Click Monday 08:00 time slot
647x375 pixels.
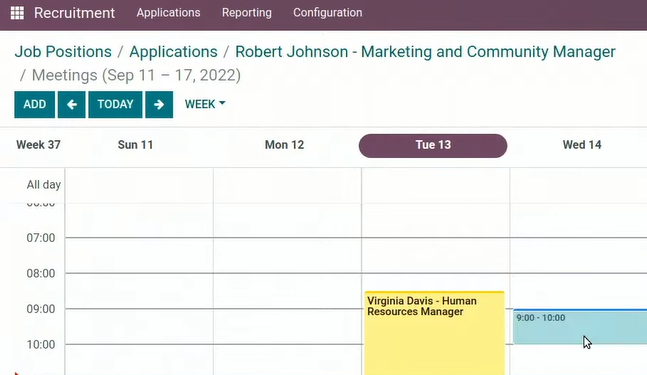288,291
